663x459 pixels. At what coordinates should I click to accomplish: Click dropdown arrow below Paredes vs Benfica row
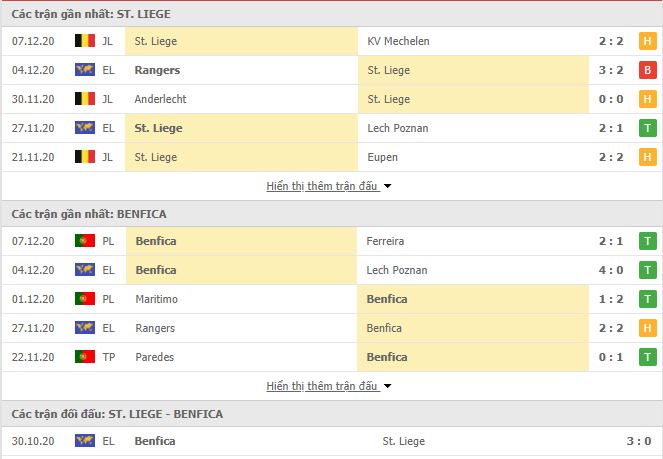[x=387, y=386]
